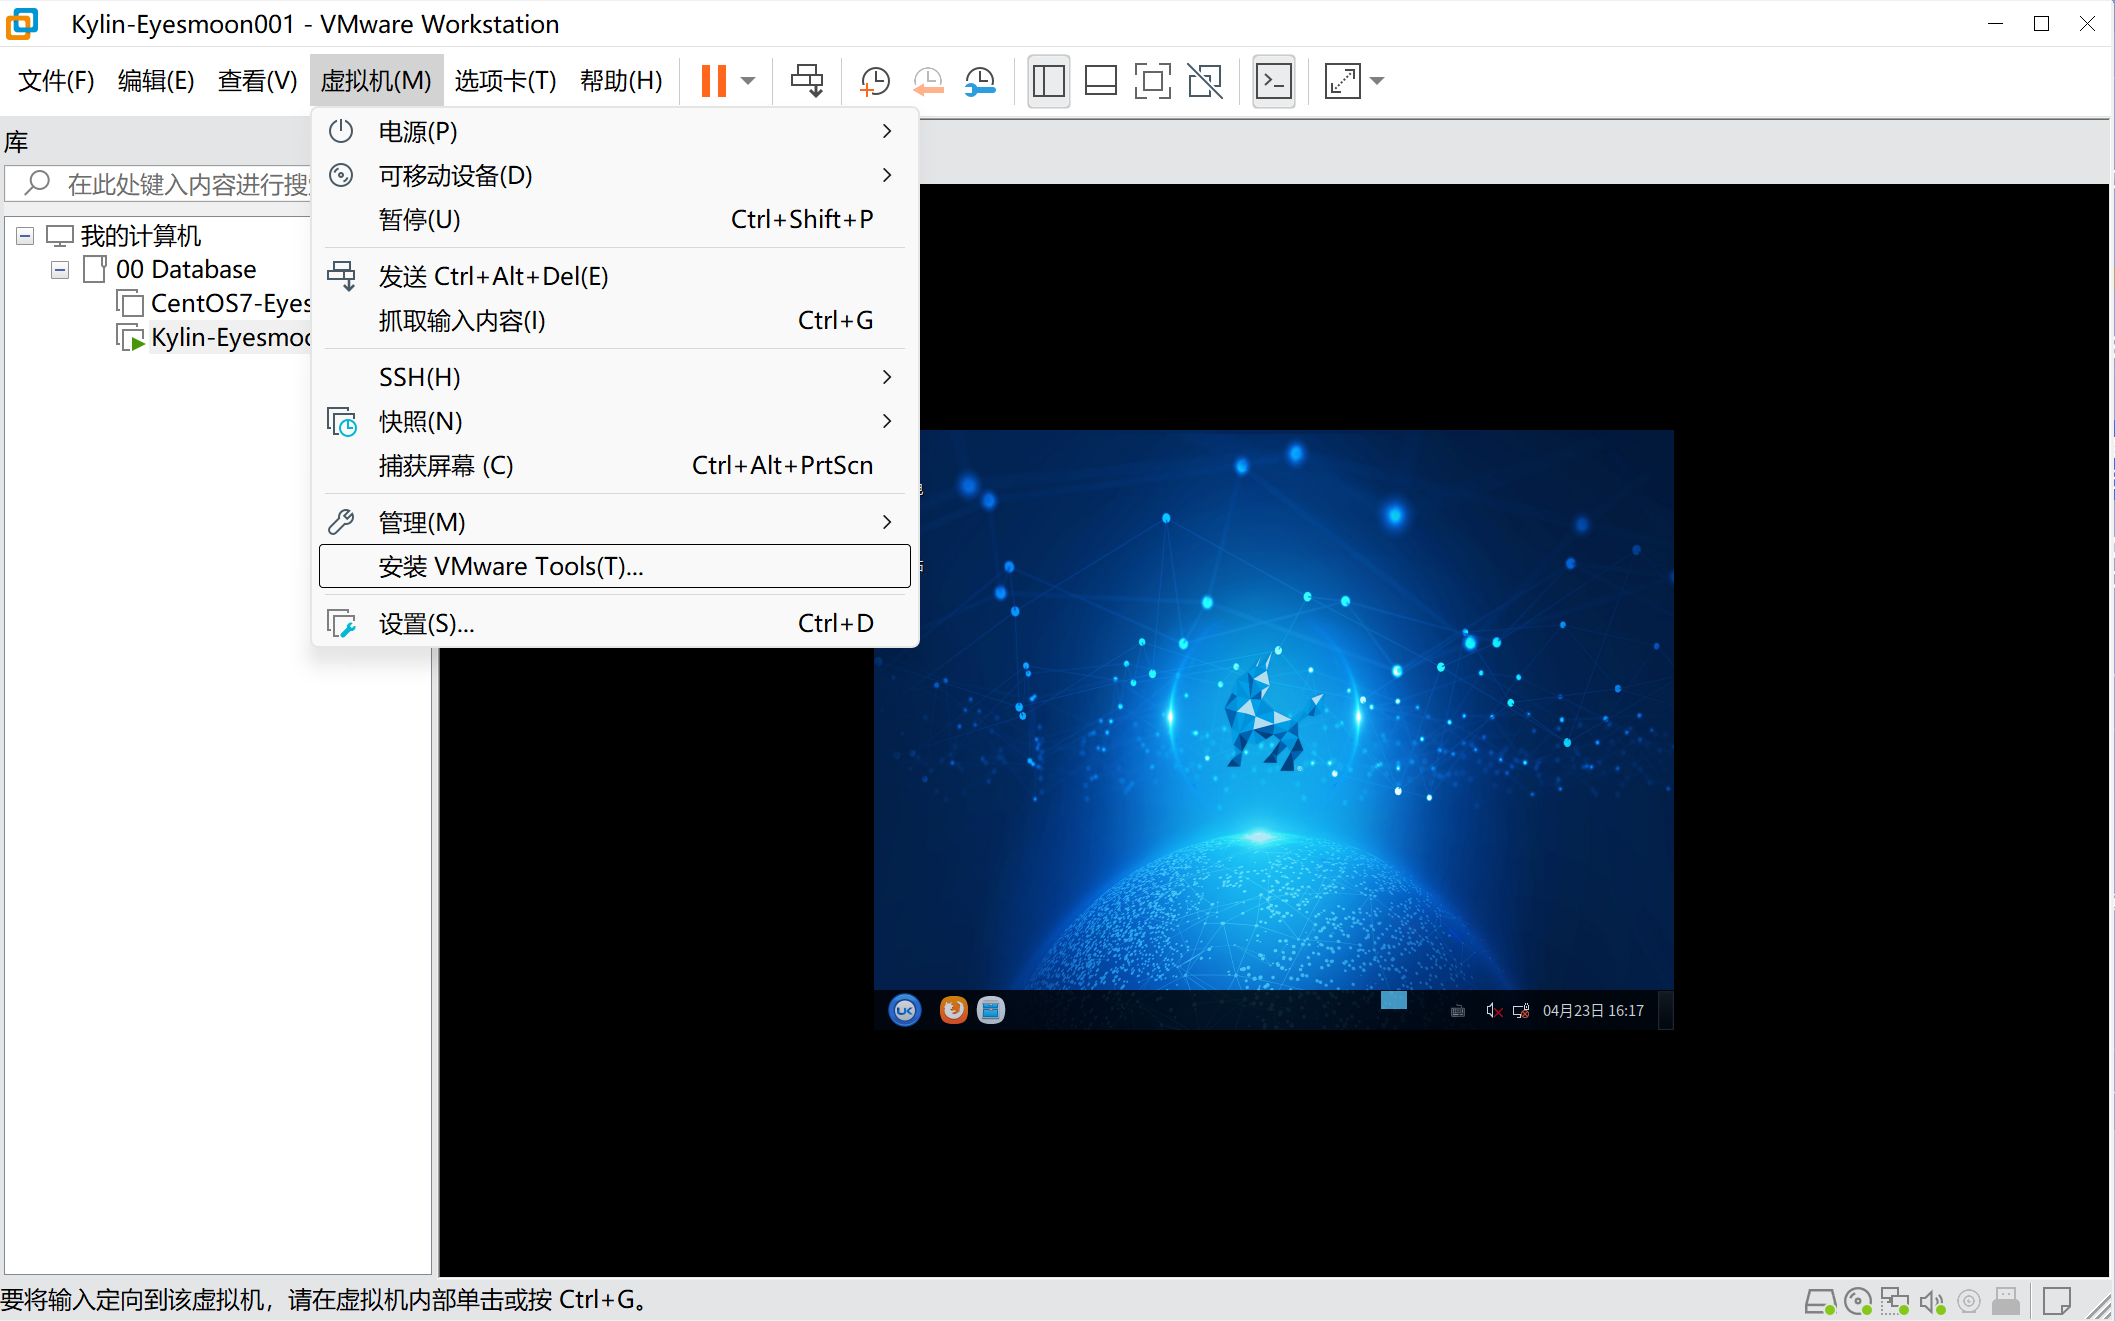Click the settings icon beside 设置(S)...
Viewport: 2115px width, 1321px height.
click(x=342, y=624)
